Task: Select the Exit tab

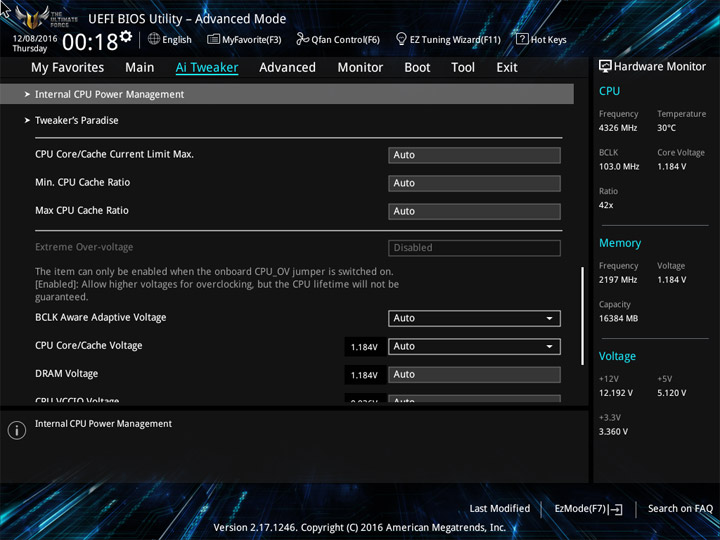Action: pos(507,68)
